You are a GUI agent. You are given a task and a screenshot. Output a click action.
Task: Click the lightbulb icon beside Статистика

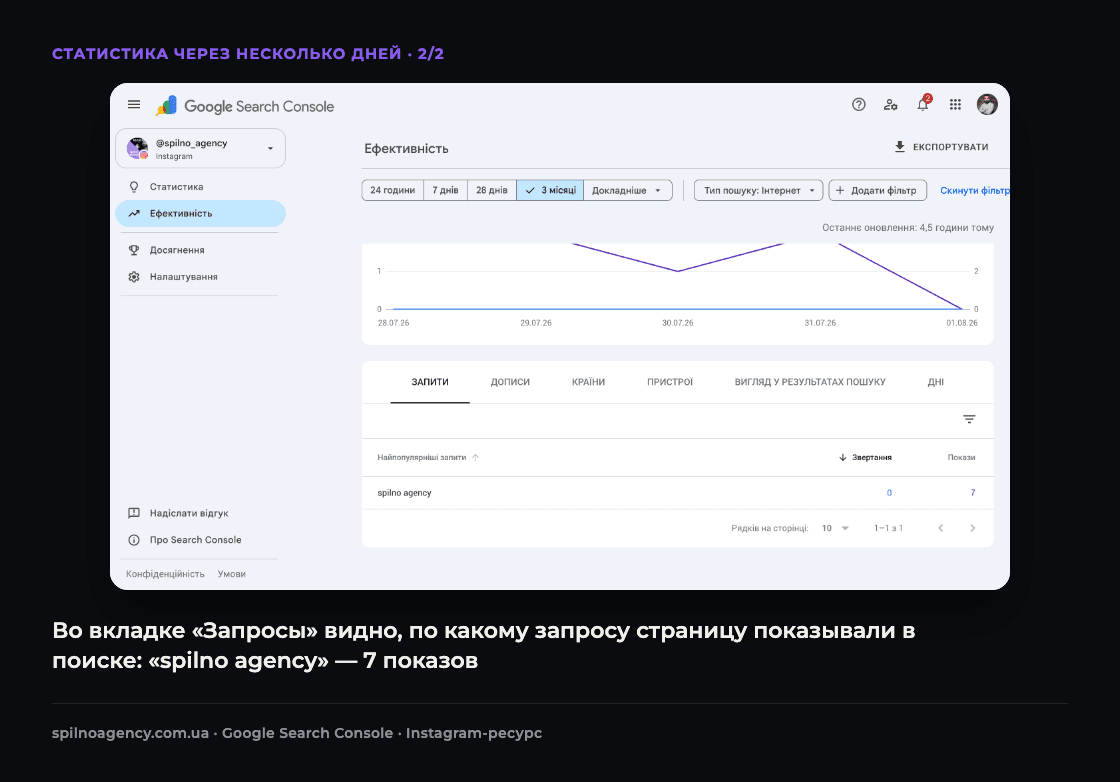pyautogui.click(x=134, y=187)
